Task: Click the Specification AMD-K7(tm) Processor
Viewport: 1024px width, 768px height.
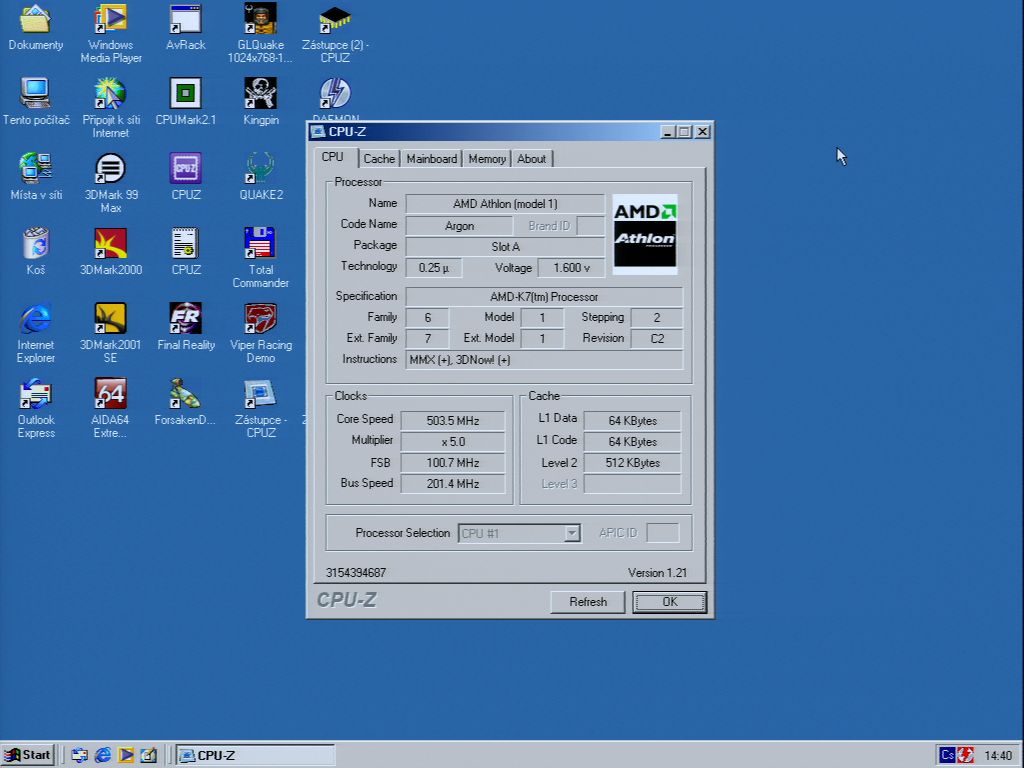Action: (x=544, y=296)
